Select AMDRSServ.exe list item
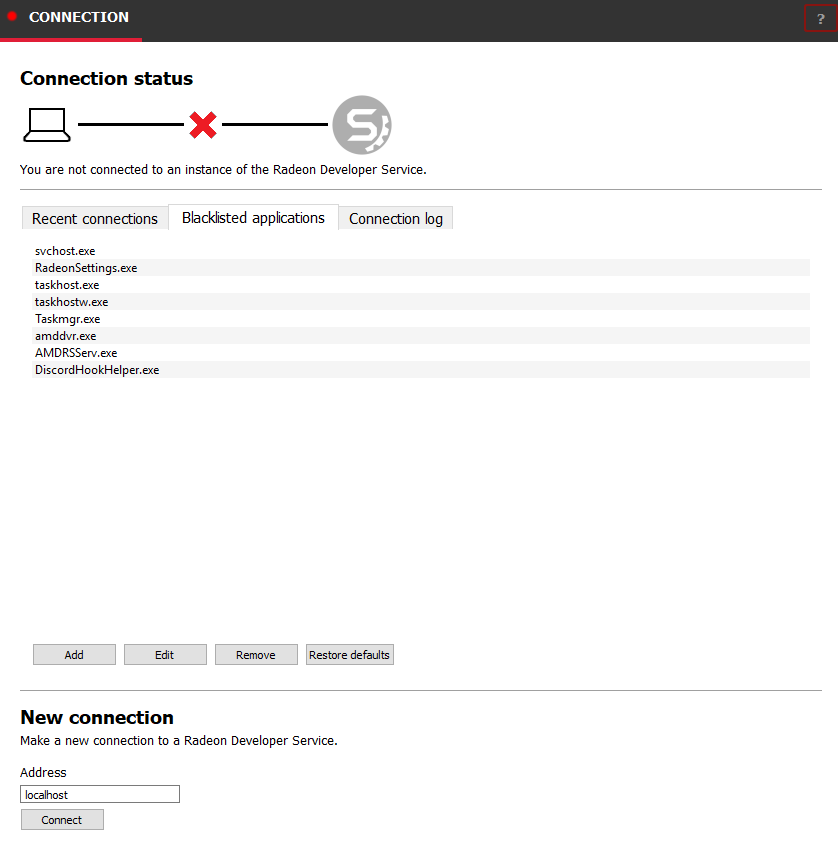The height and width of the screenshot is (843, 838). pos(76,353)
